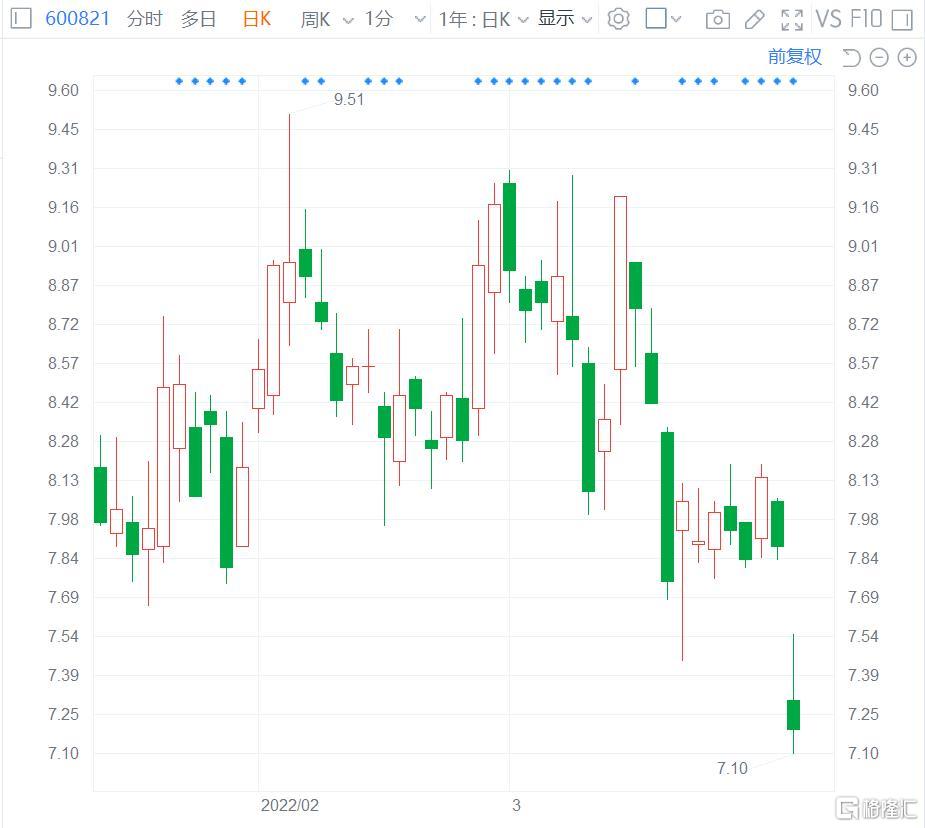This screenshot has width=925, height=828.
Task: Toggle the right sidebar panel icon
Action: (x=902, y=20)
